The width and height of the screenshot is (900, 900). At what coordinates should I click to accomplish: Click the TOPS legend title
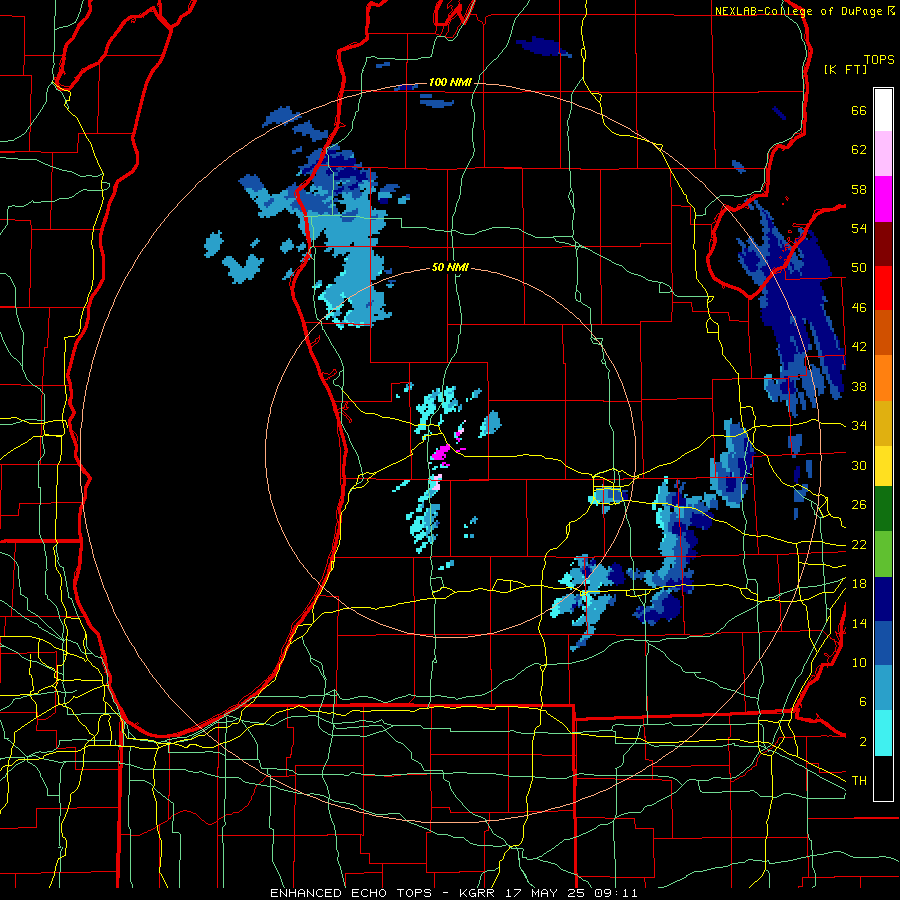click(879, 60)
